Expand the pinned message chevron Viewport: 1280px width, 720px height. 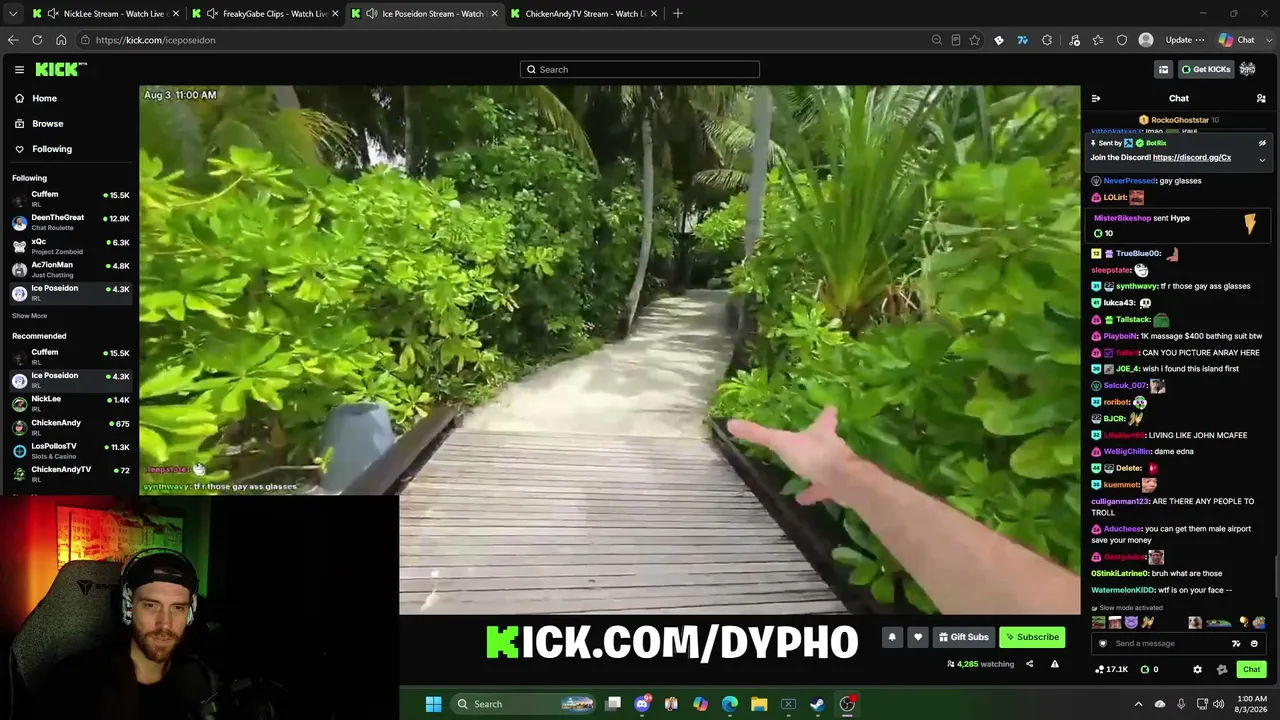[x=1262, y=160]
